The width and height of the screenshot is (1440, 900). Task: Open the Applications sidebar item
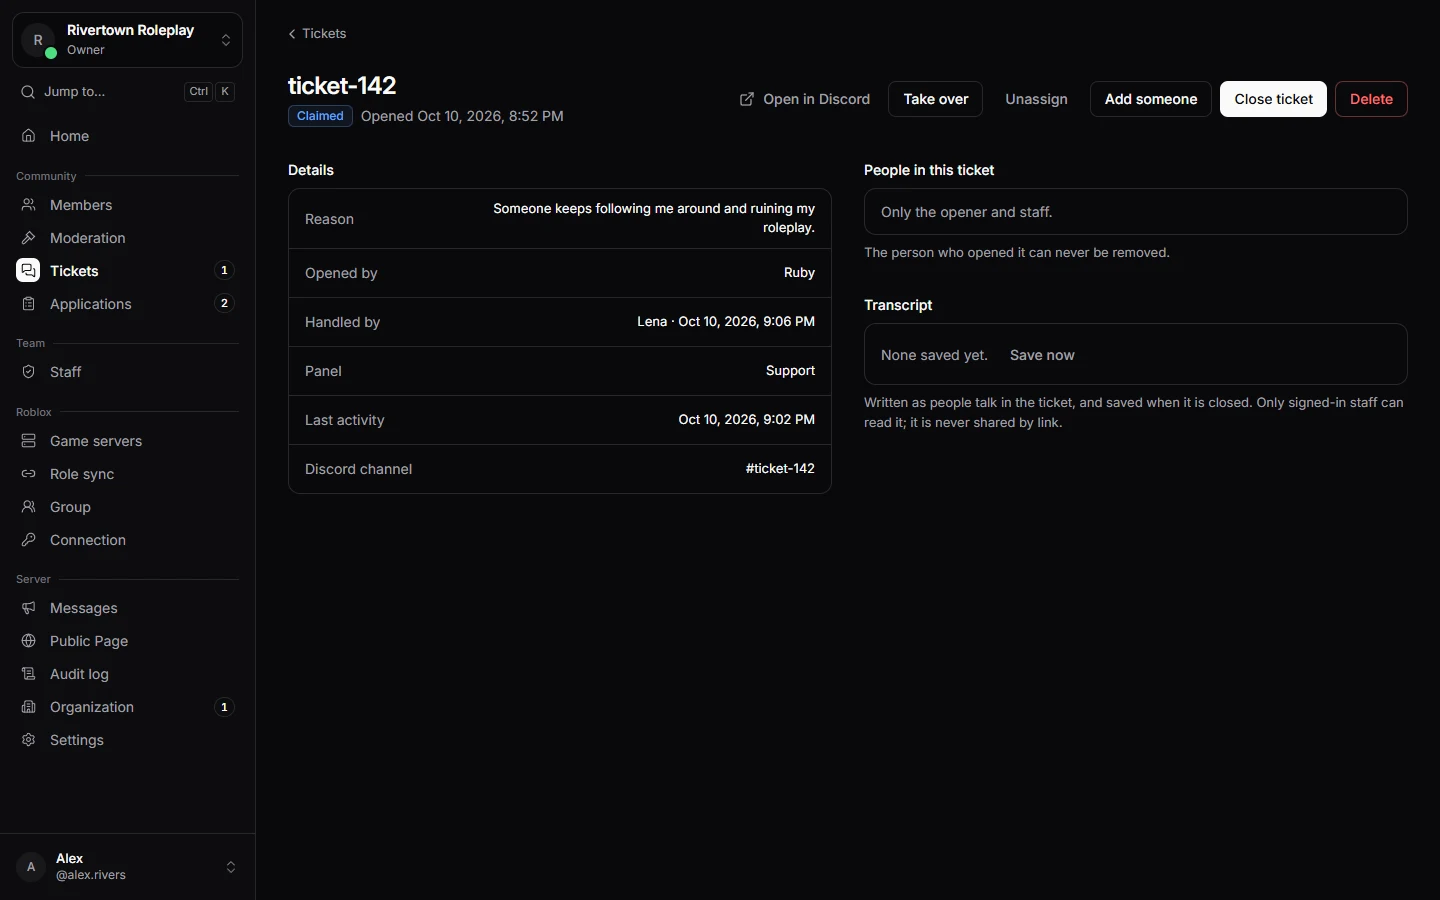(x=127, y=304)
